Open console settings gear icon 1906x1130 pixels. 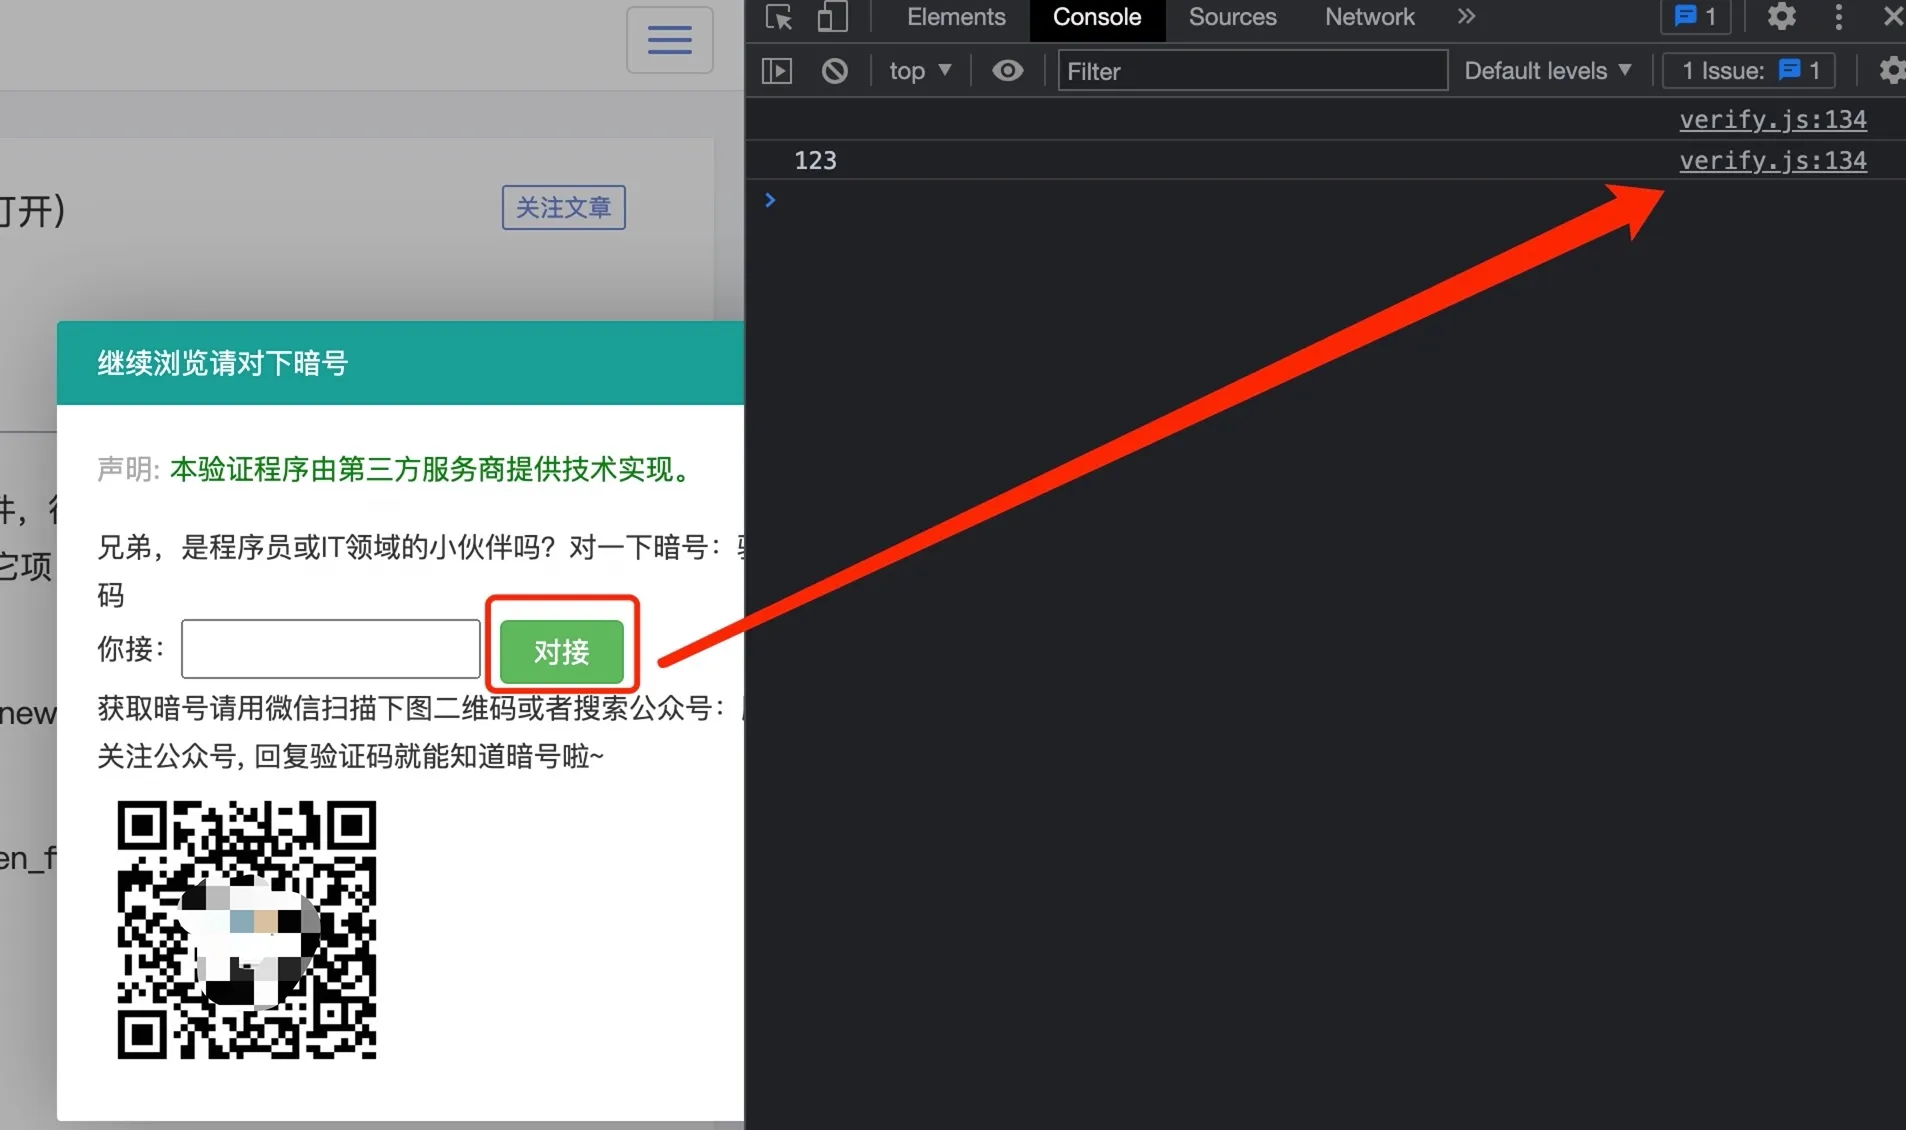click(x=1891, y=71)
